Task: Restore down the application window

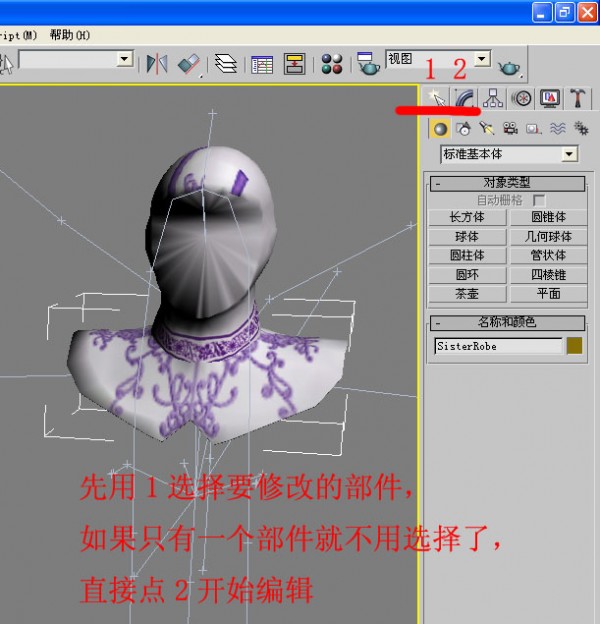Action: (565, 12)
